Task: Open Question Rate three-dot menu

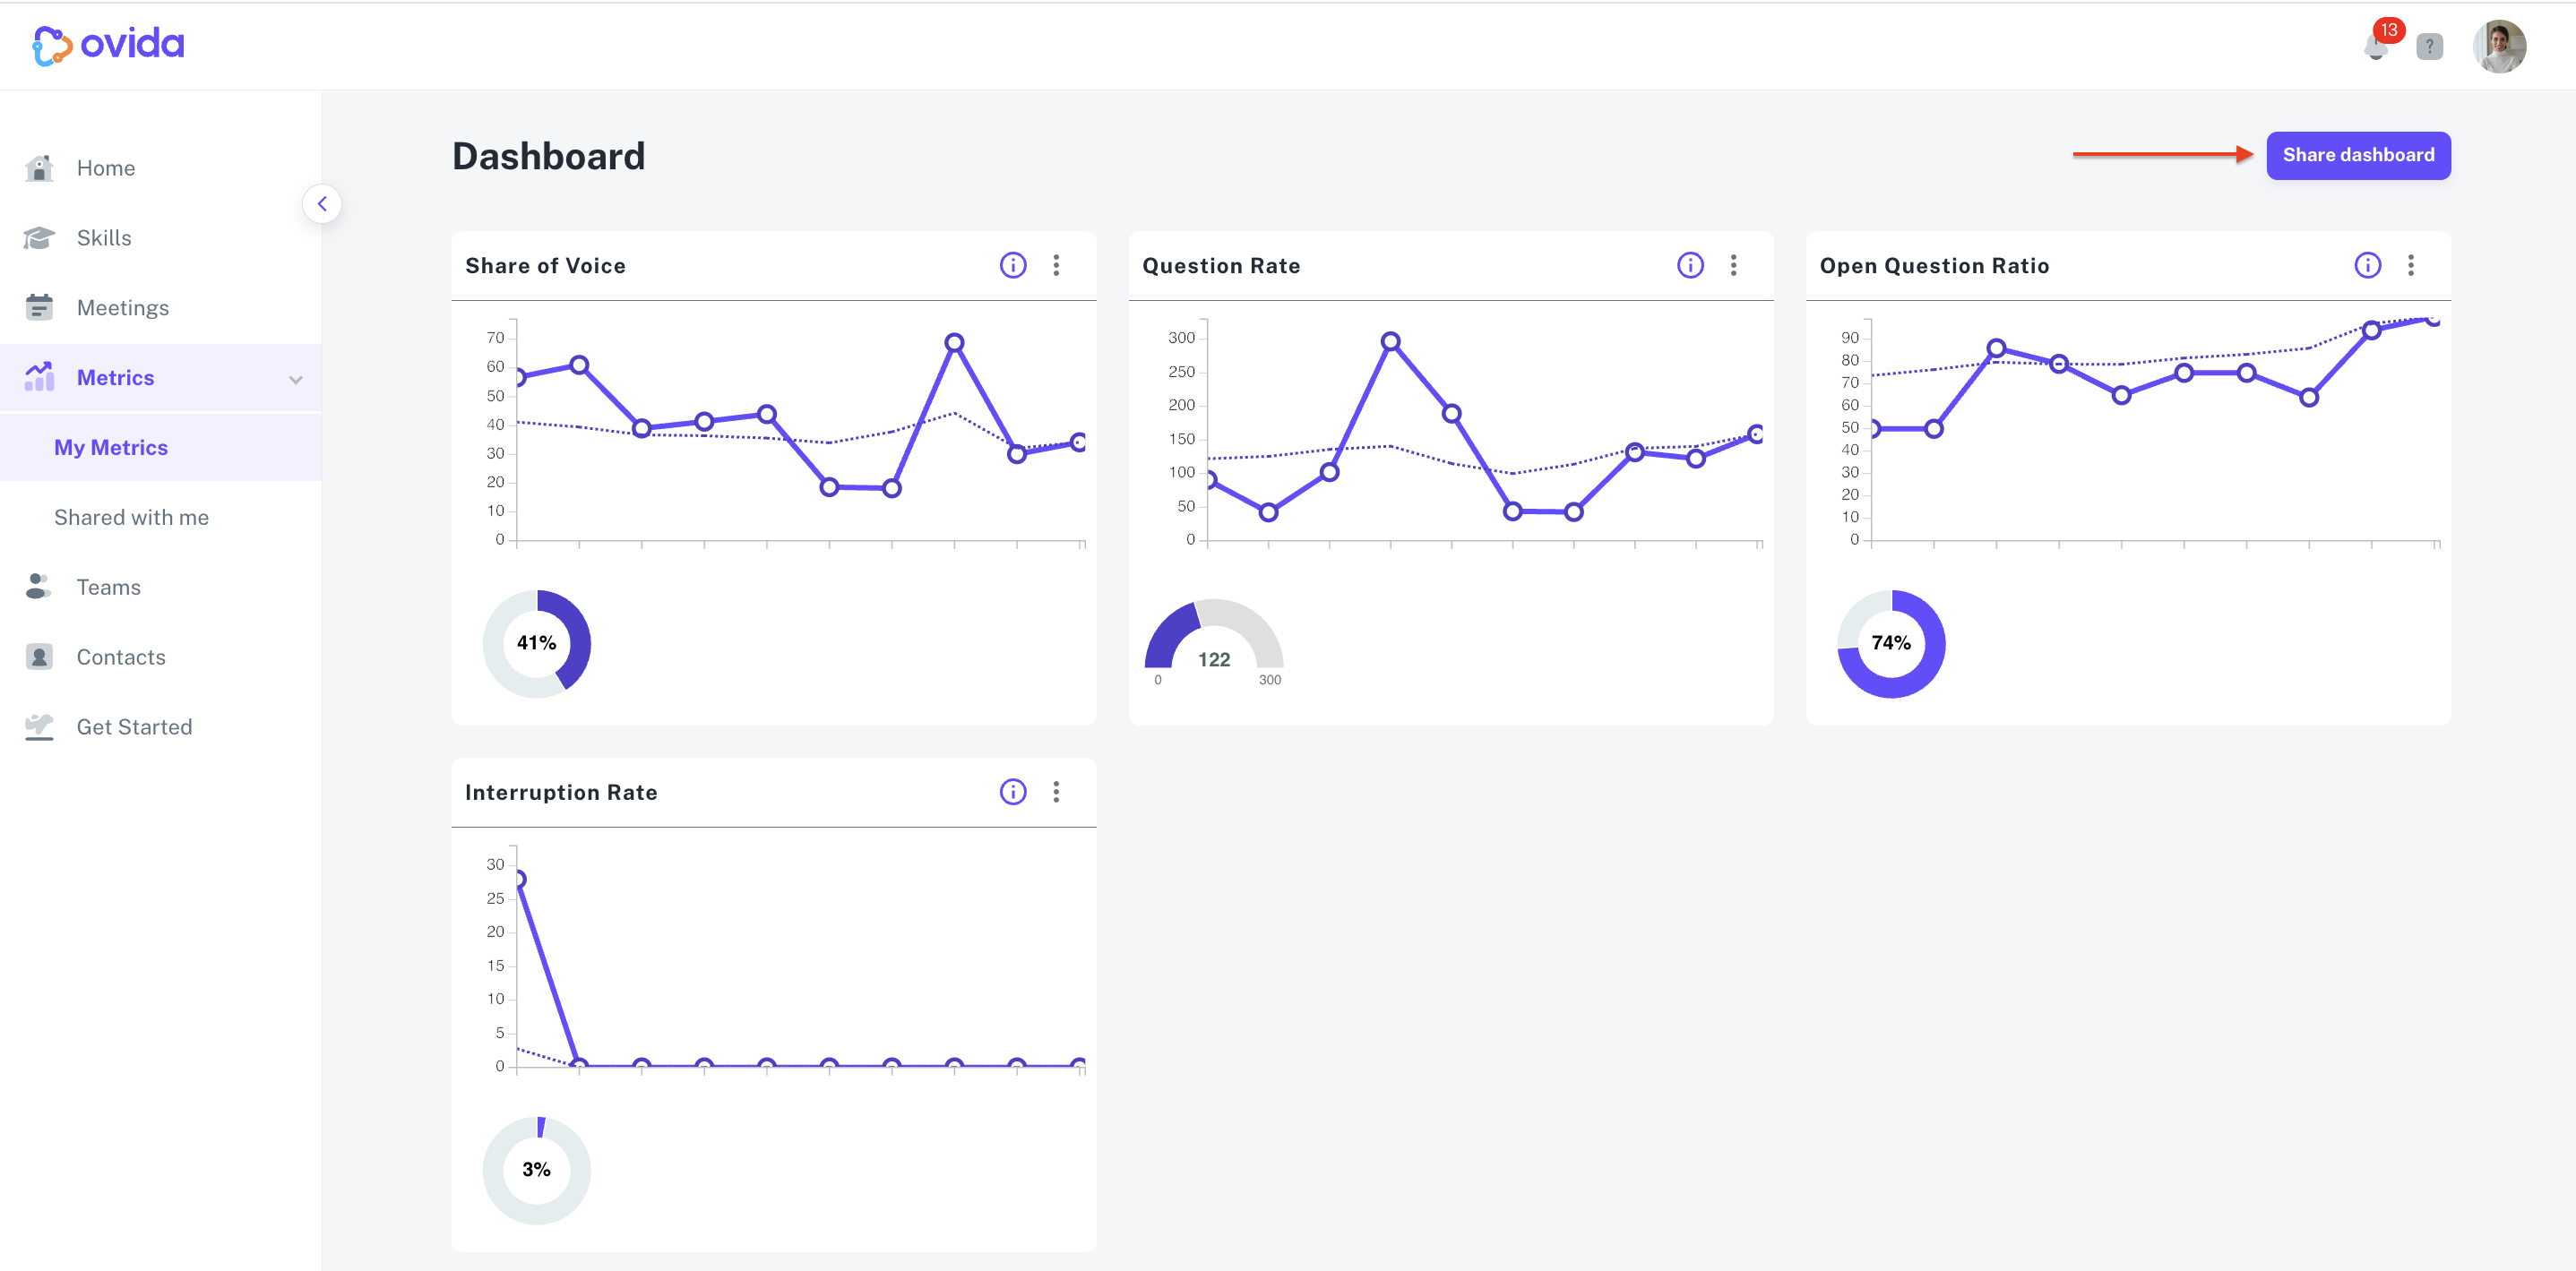Action: point(1733,265)
